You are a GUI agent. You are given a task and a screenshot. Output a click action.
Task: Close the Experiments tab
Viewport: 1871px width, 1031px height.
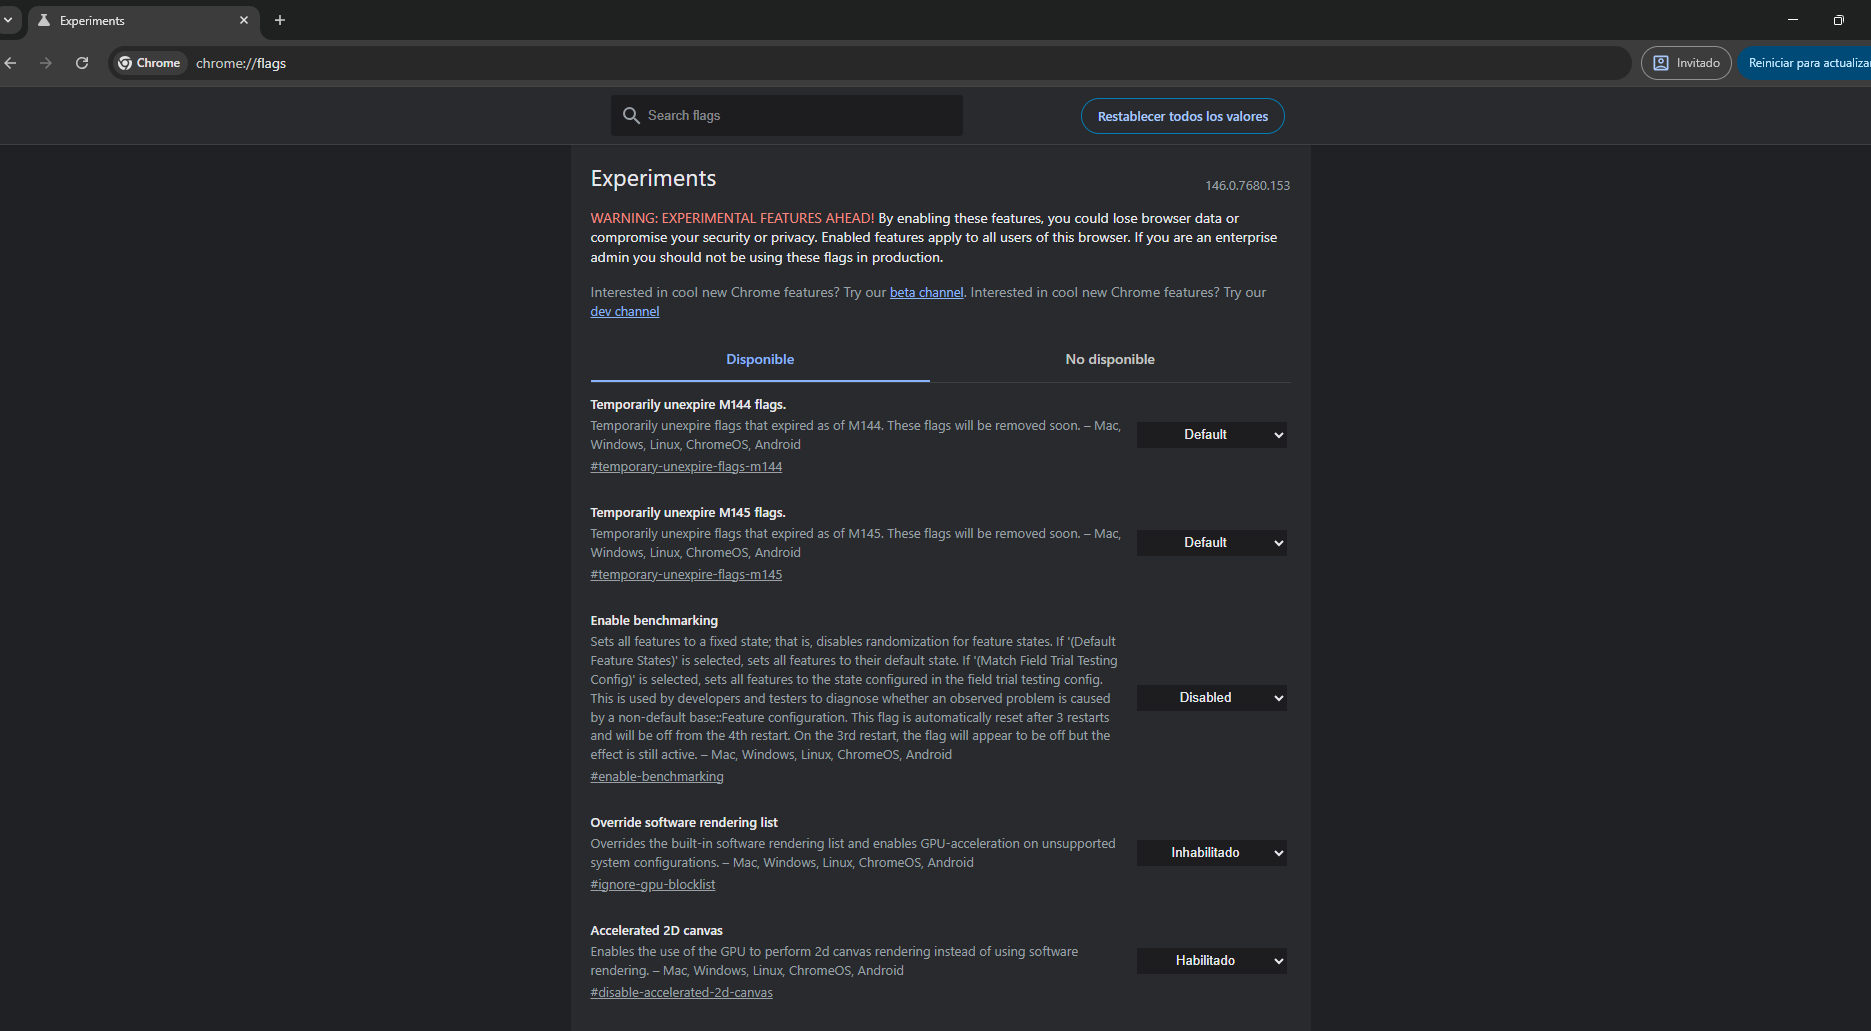(x=244, y=20)
